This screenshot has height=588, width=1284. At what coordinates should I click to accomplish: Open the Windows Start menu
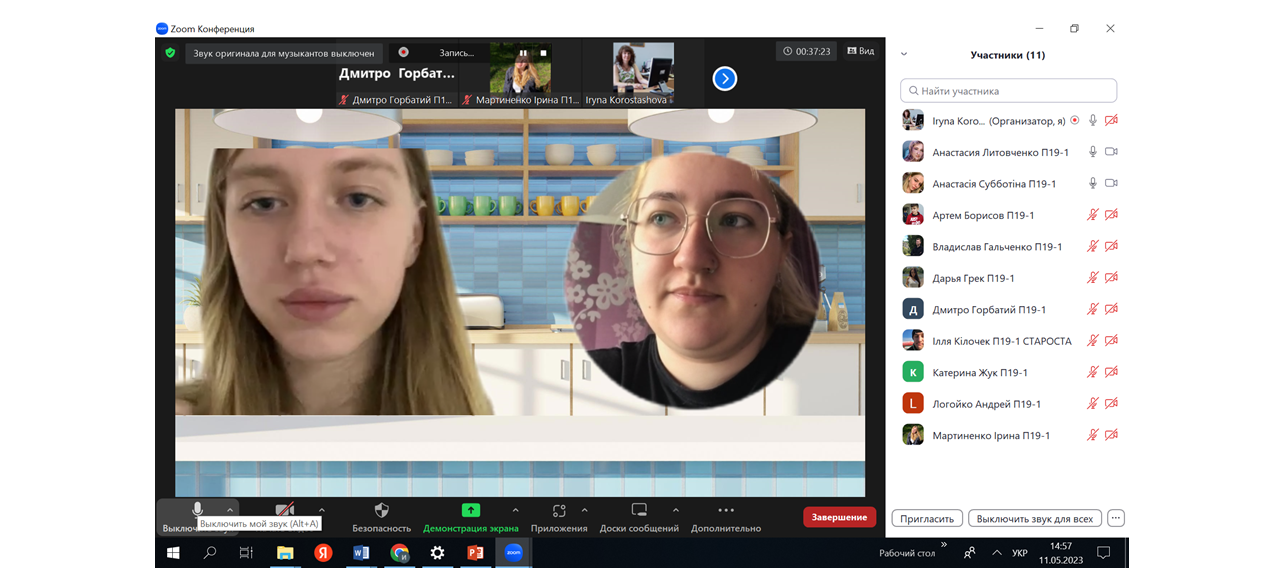173,552
